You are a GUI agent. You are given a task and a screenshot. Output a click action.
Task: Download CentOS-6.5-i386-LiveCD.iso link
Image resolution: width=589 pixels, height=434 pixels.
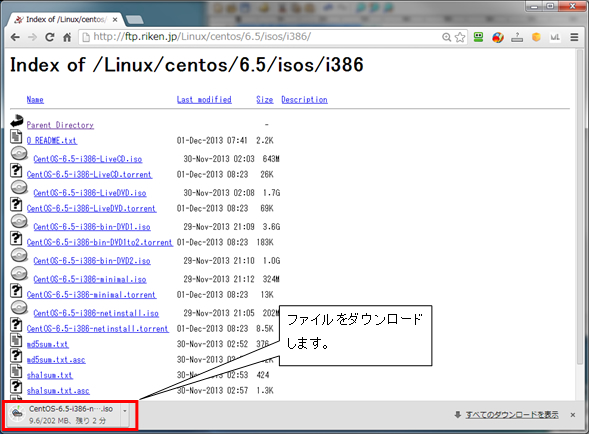[x=88, y=159]
